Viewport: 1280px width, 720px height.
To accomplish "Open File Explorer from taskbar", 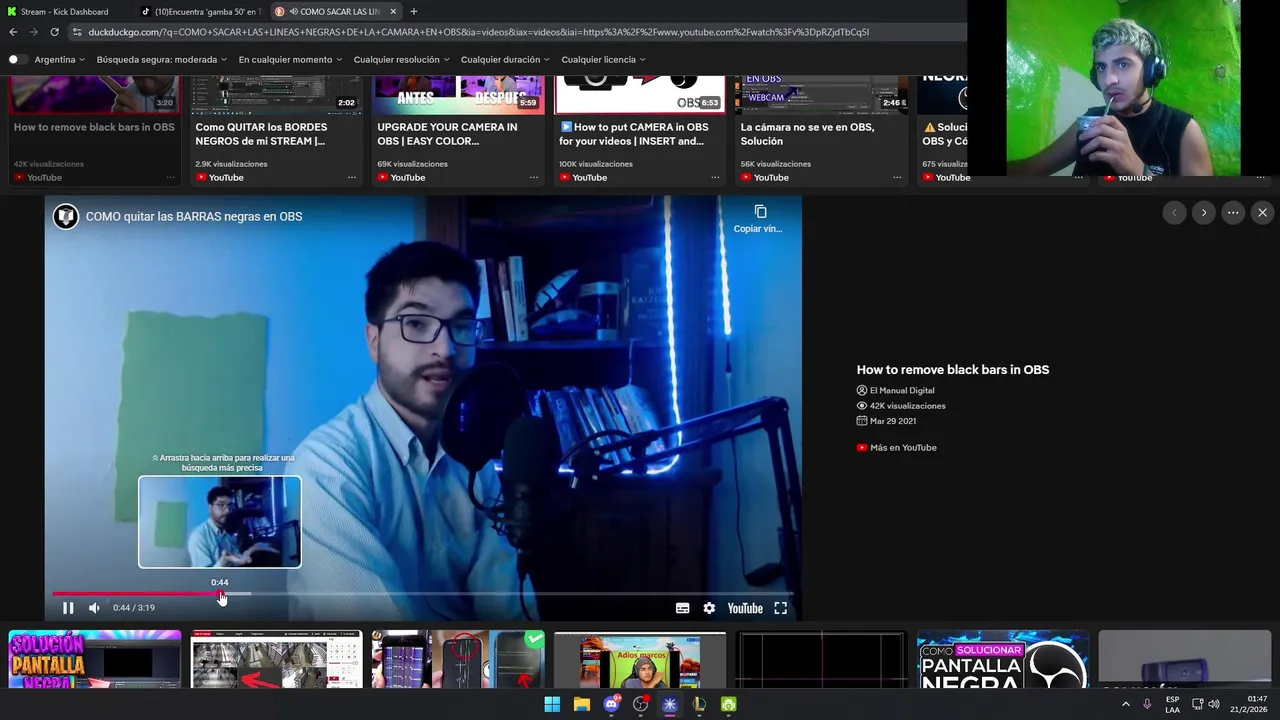I will point(581,704).
